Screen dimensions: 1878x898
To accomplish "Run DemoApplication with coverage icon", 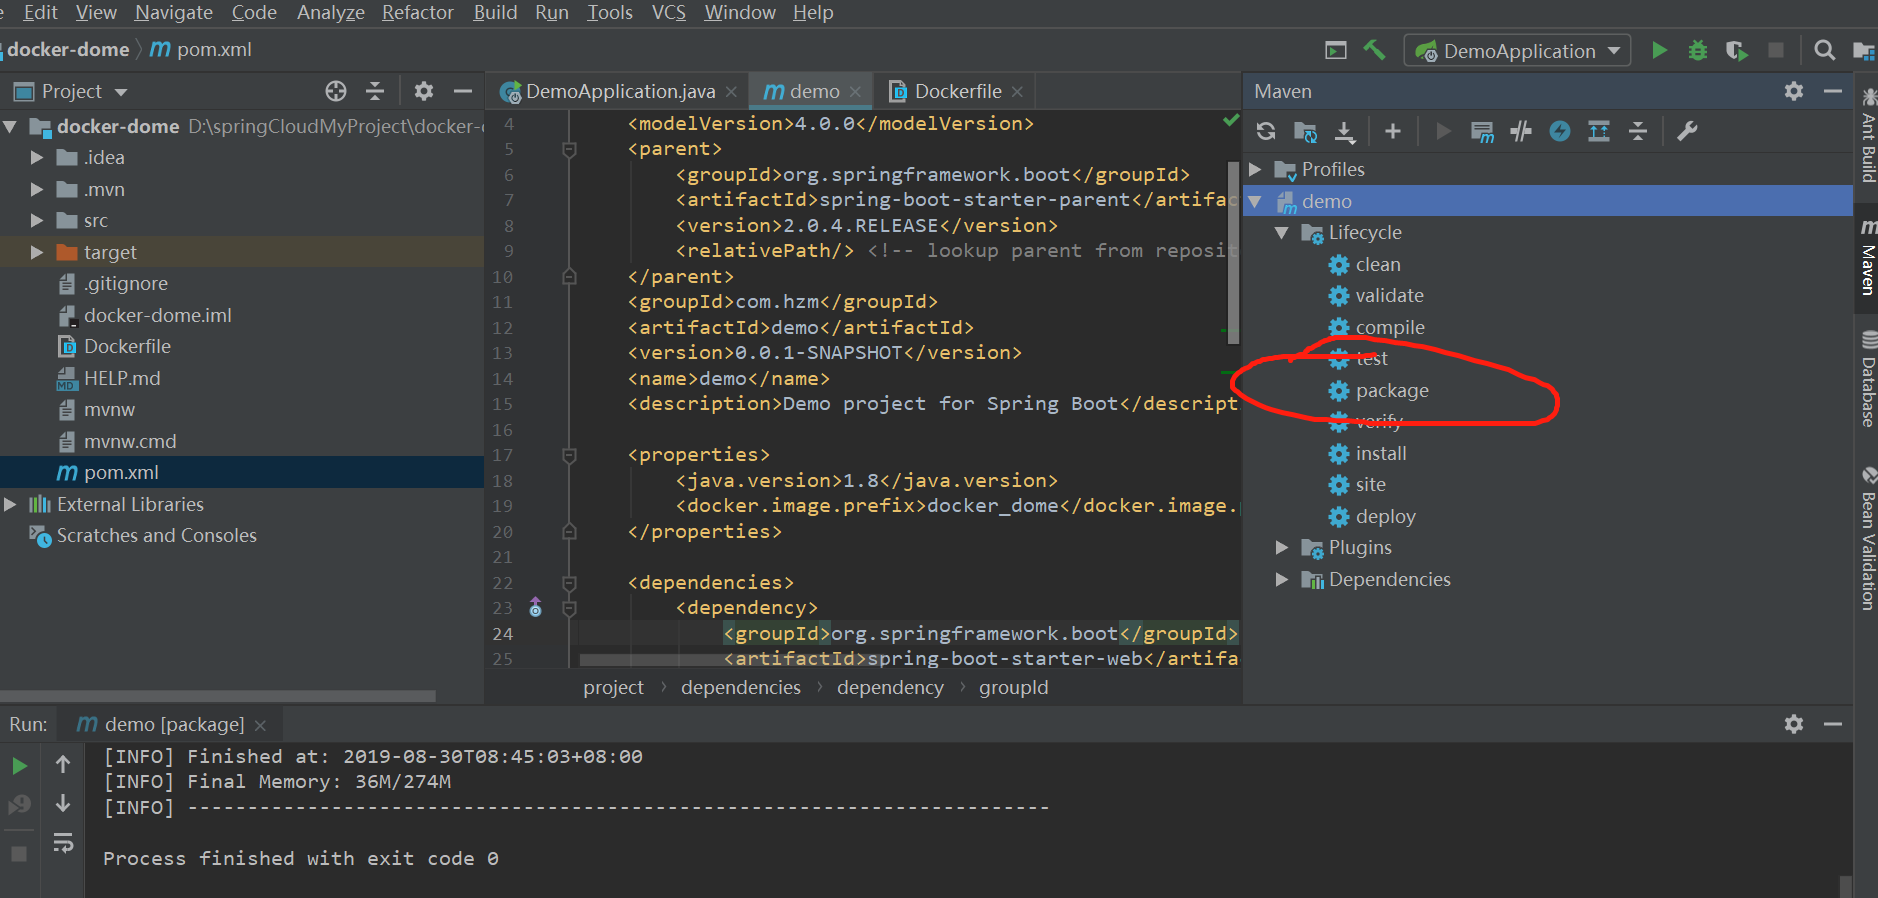I will (1737, 50).
